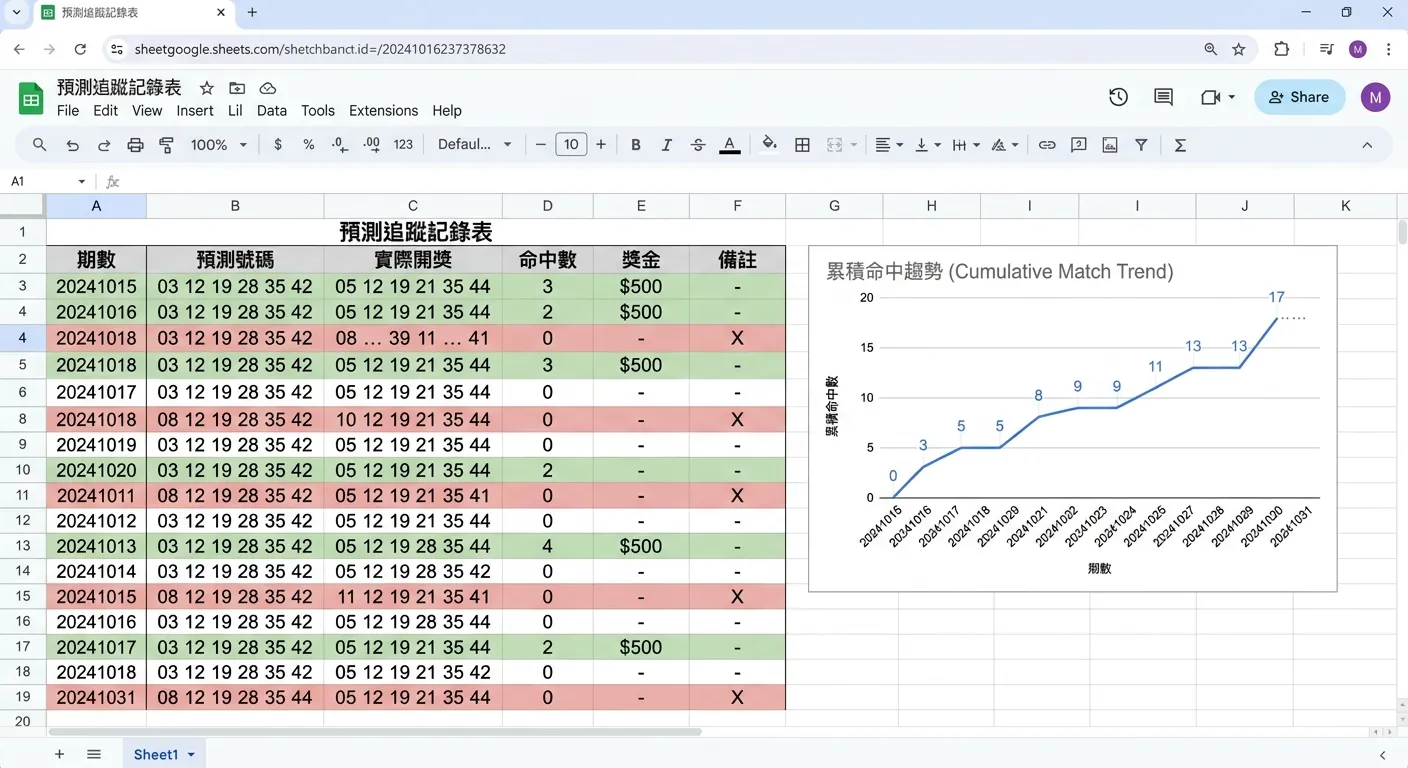Open the functions sigma menu
Screen dimensions: 1408x768
[x=1180, y=145]
